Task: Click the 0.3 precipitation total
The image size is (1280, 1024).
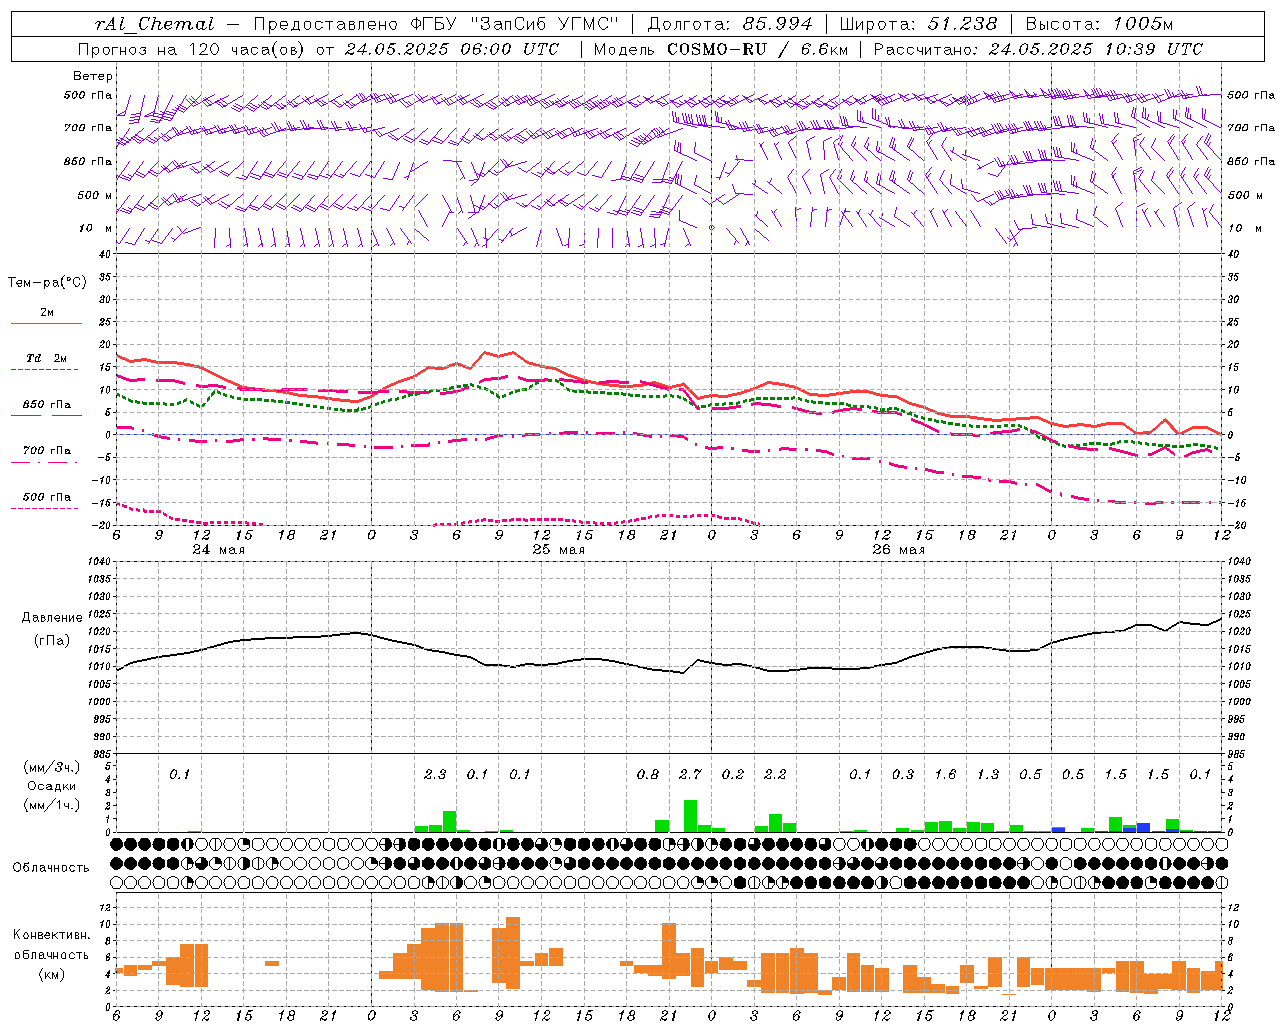Action: [x=903, y=774]
